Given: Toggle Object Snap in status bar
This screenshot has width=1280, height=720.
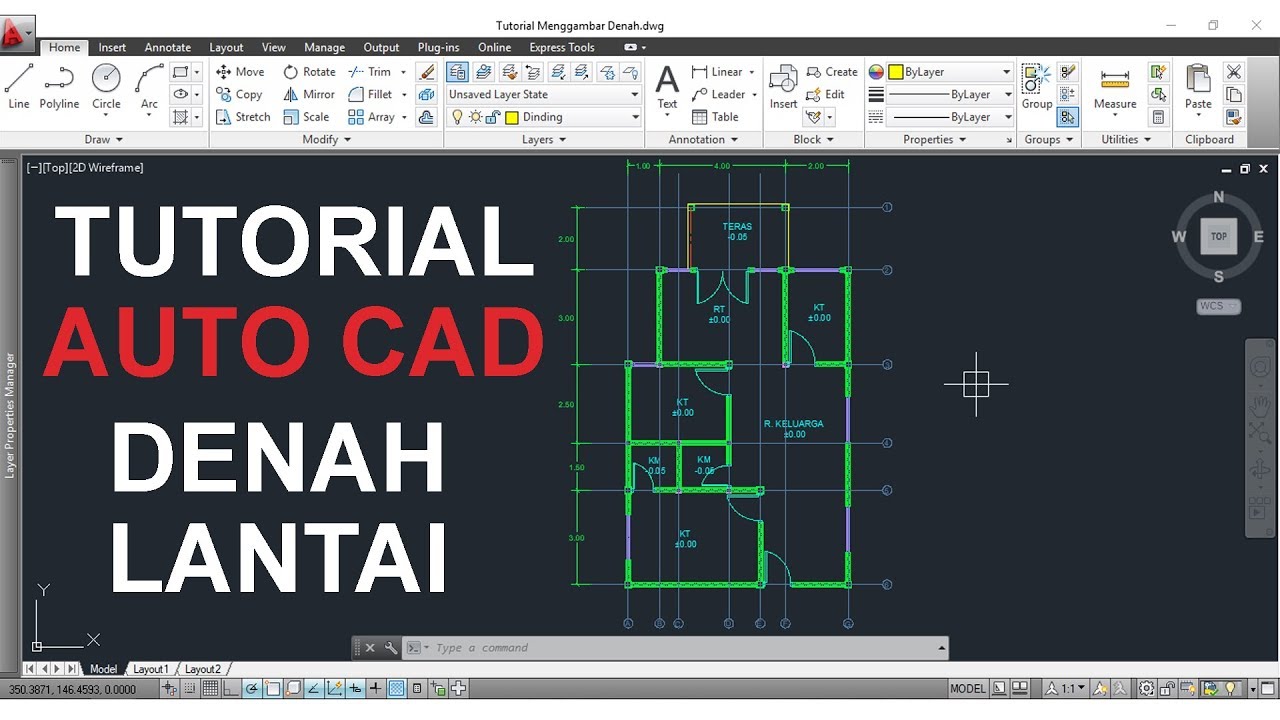Looking at the screenshot, I should click(x=272, y=688).
